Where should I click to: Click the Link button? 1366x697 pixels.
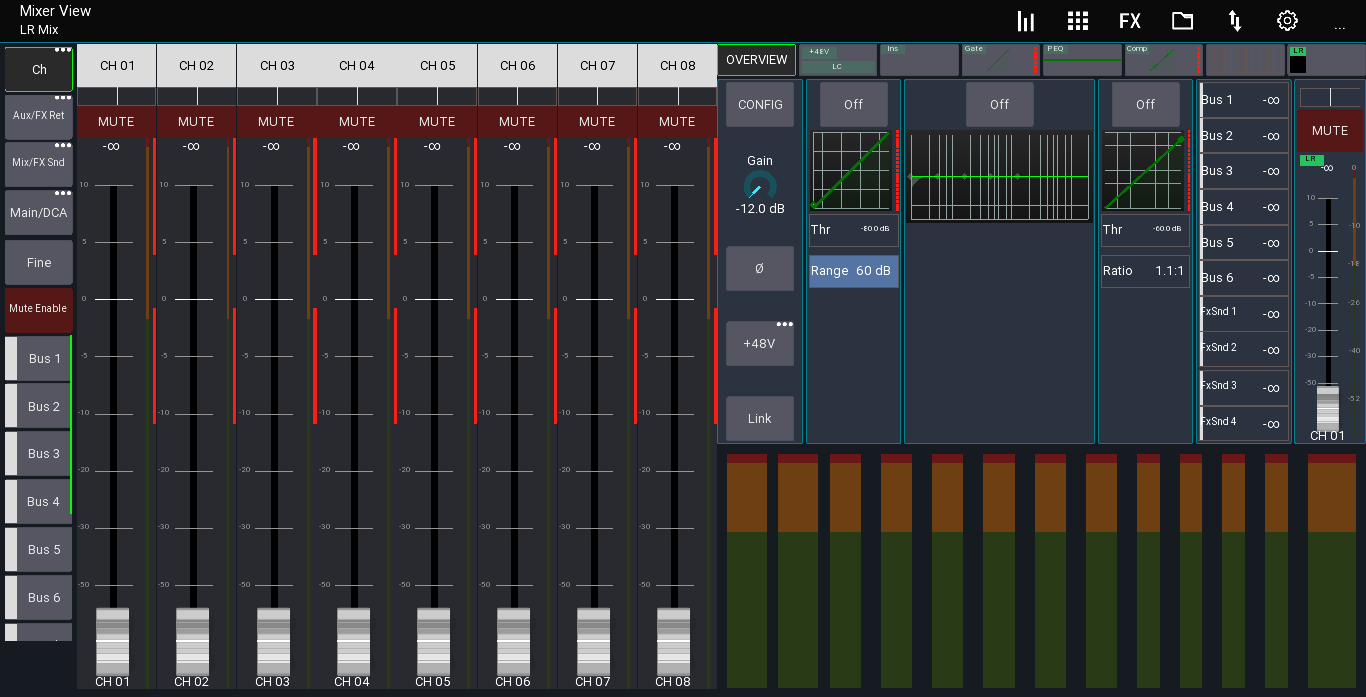pos(759,419)
